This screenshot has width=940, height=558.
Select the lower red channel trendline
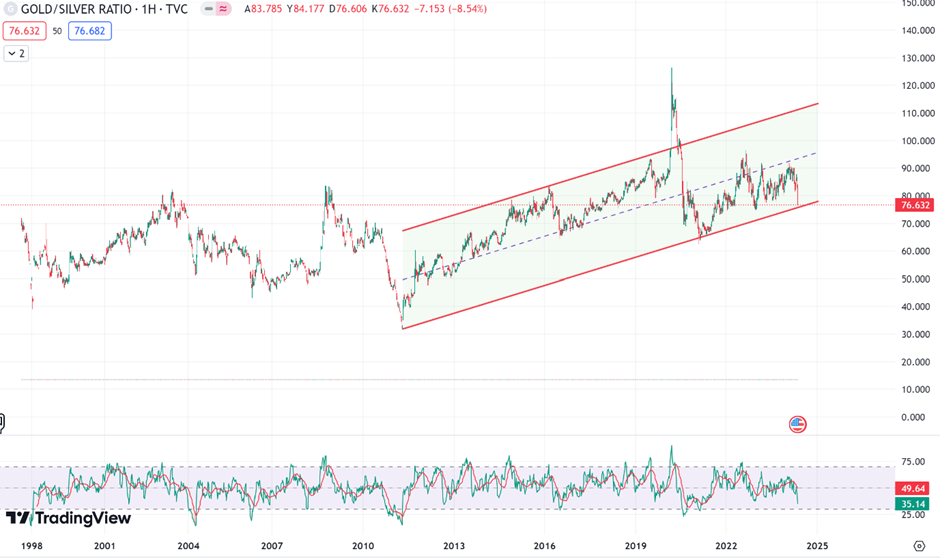(x=600, y=266)
